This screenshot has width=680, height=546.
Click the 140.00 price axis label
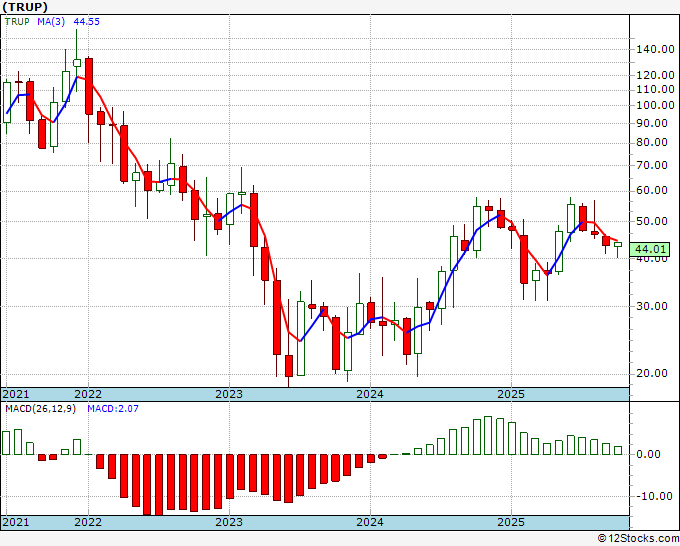click(x=655, y=49)
